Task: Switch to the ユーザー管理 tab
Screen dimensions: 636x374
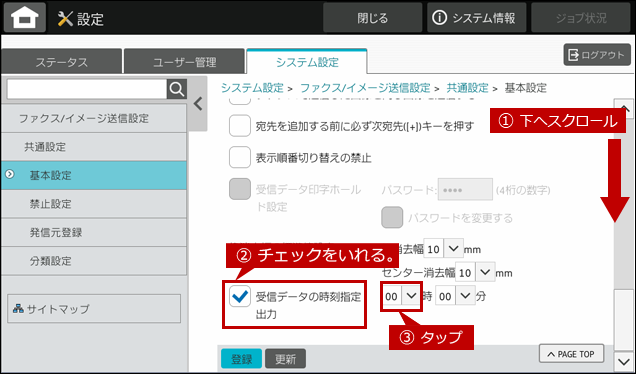Action: (x=184, y=62)
